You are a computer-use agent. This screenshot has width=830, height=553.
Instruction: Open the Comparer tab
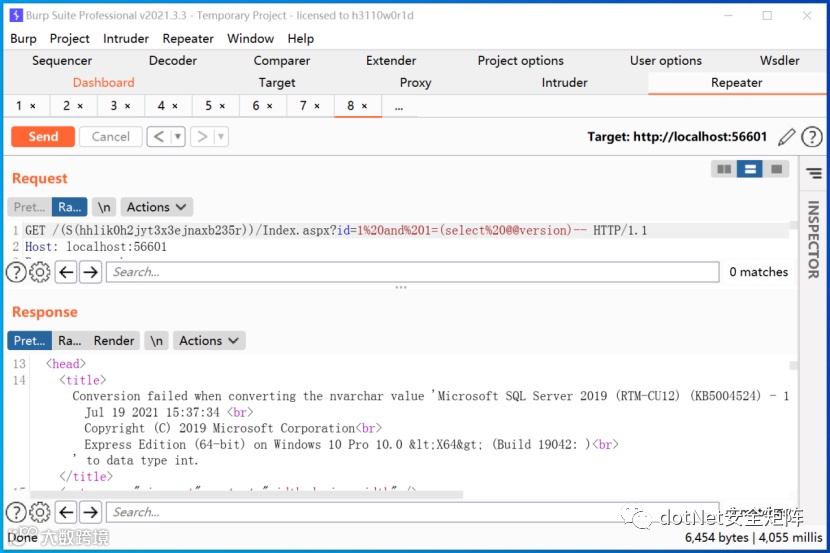point(282,61)
